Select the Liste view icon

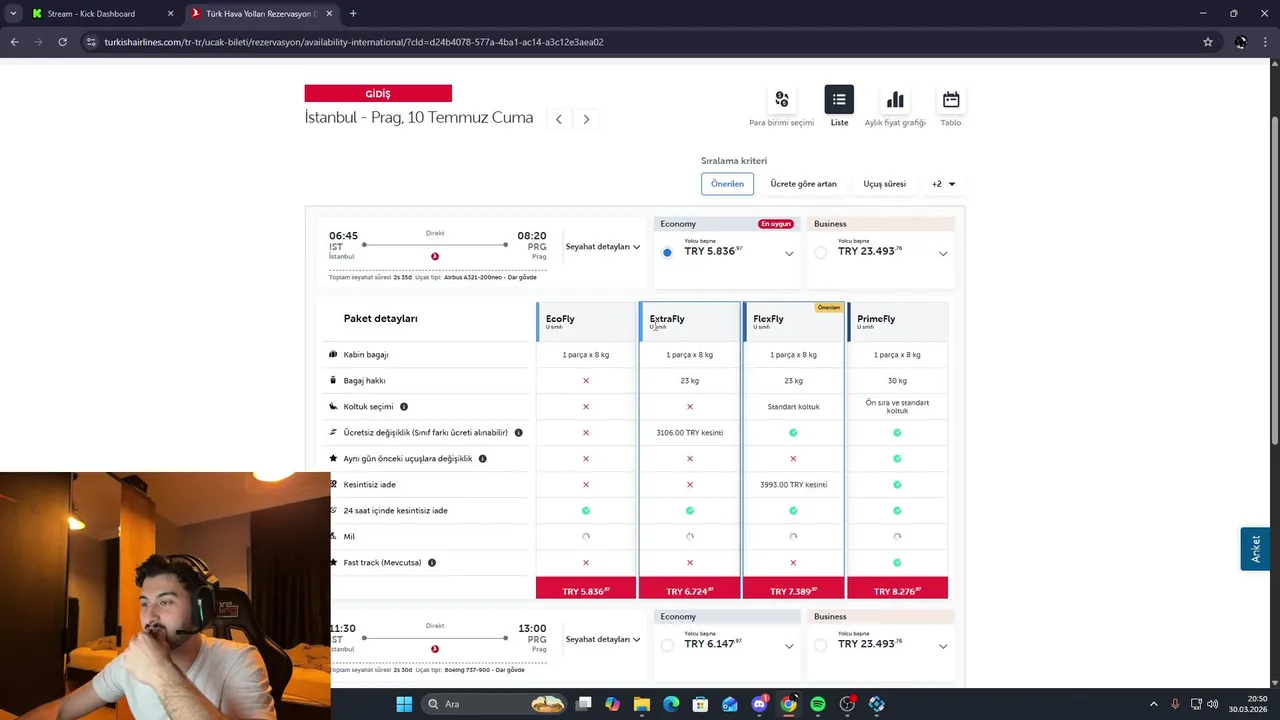click(x=839, y=100)
